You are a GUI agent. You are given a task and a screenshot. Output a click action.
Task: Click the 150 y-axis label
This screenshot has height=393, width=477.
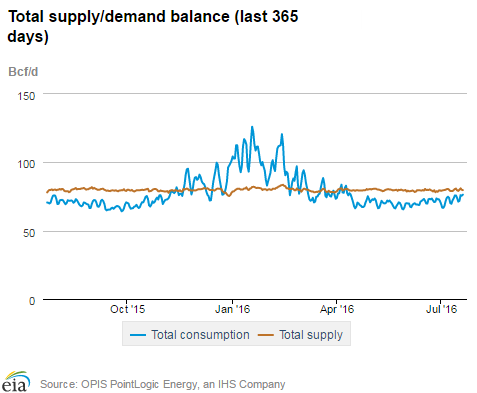pos(26,96)
